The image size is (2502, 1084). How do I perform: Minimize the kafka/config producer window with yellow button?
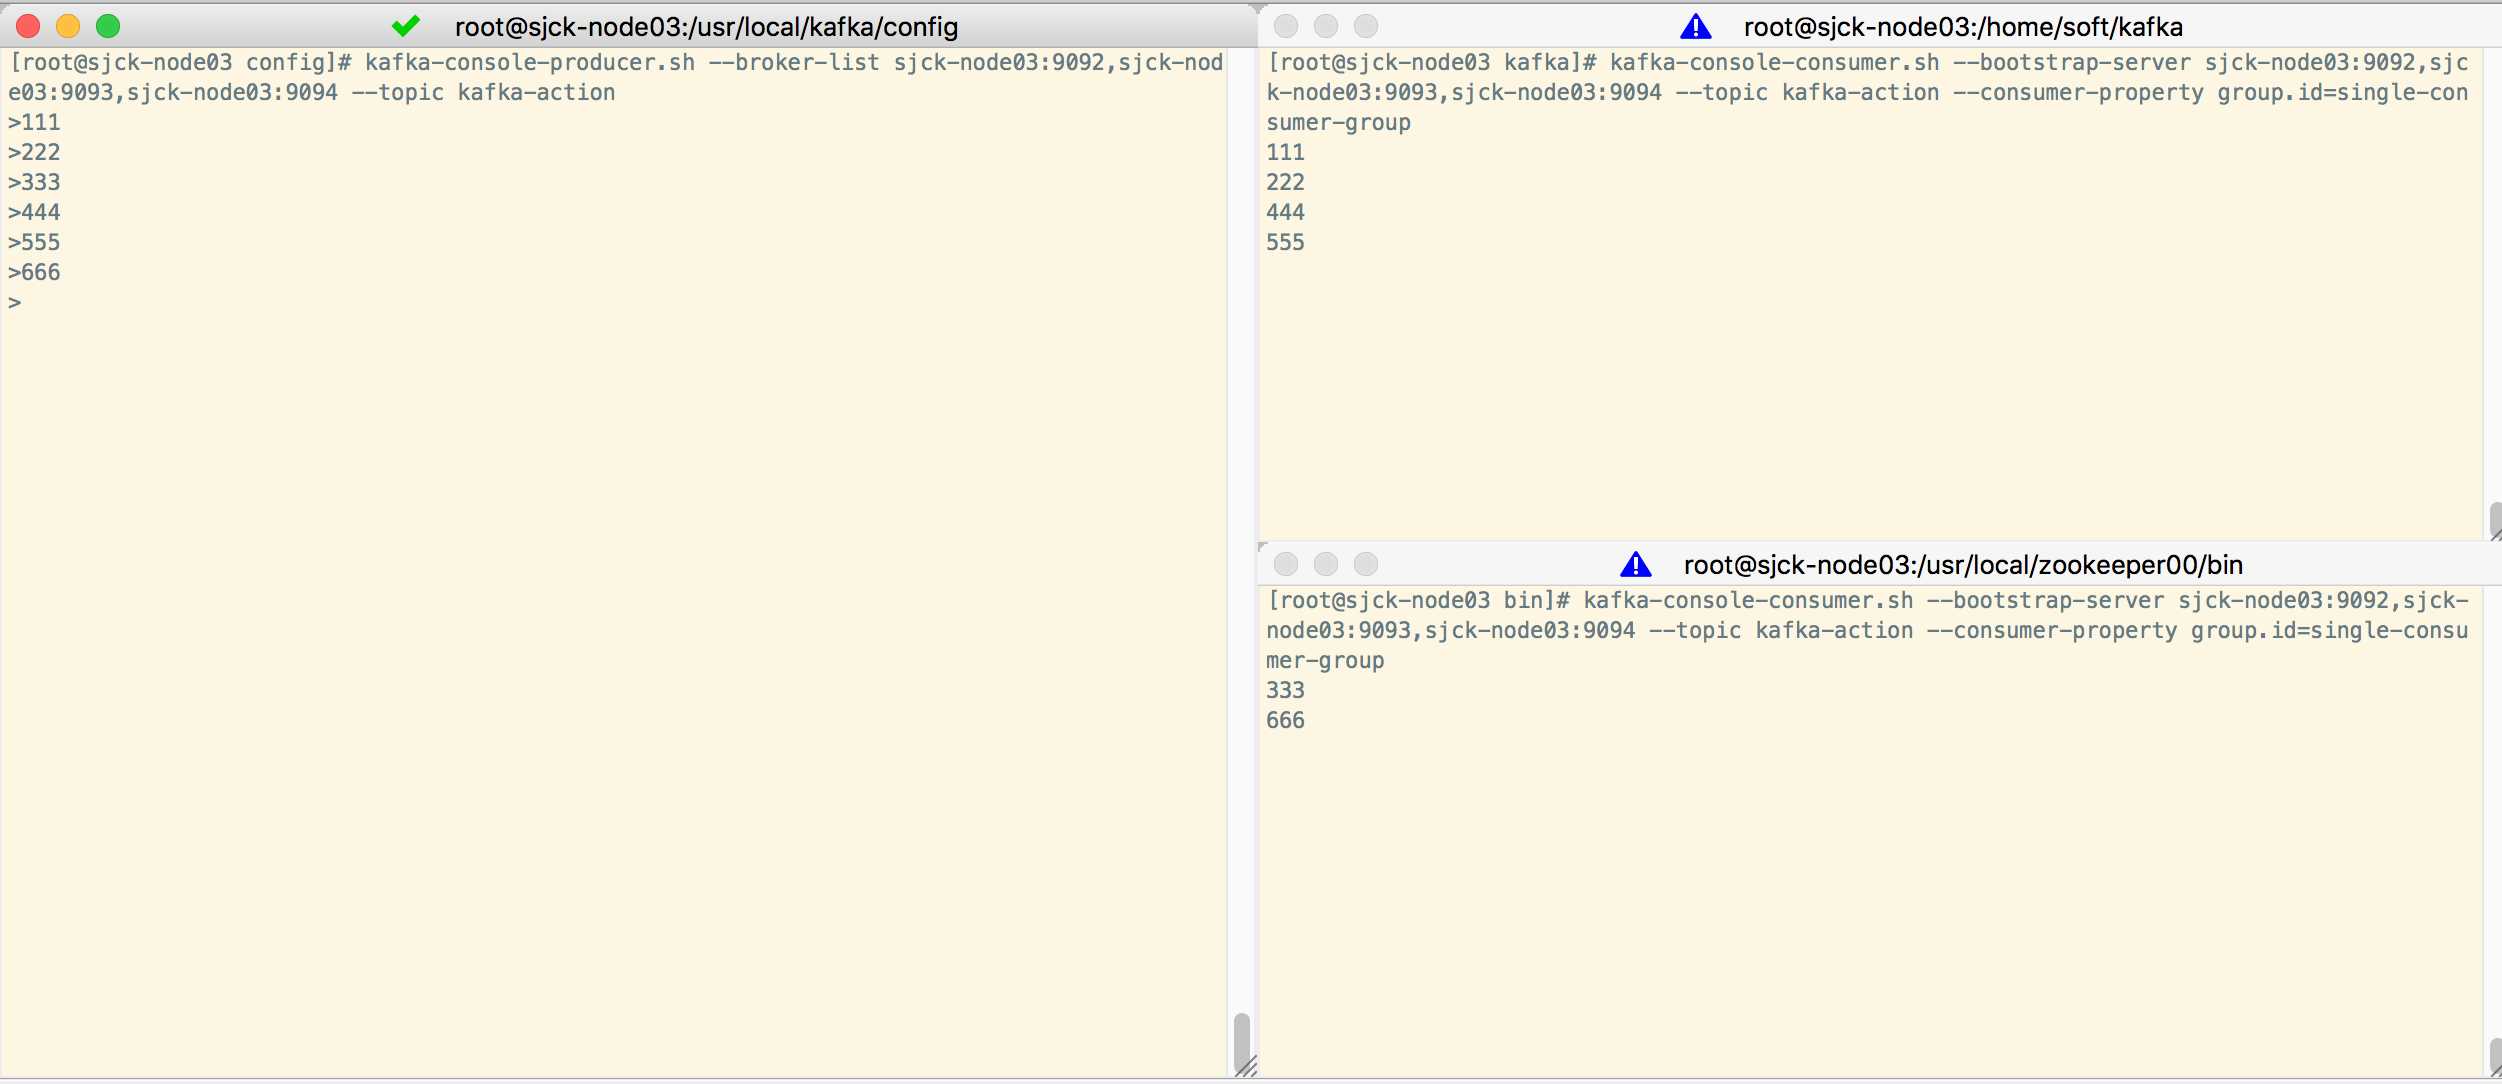coord(68,26)
